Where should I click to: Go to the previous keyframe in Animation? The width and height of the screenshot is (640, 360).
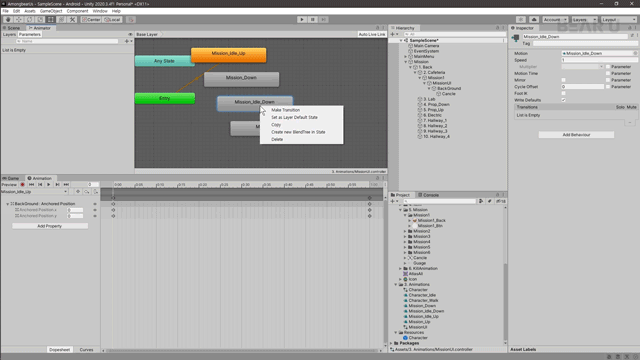tap(40, 185)
